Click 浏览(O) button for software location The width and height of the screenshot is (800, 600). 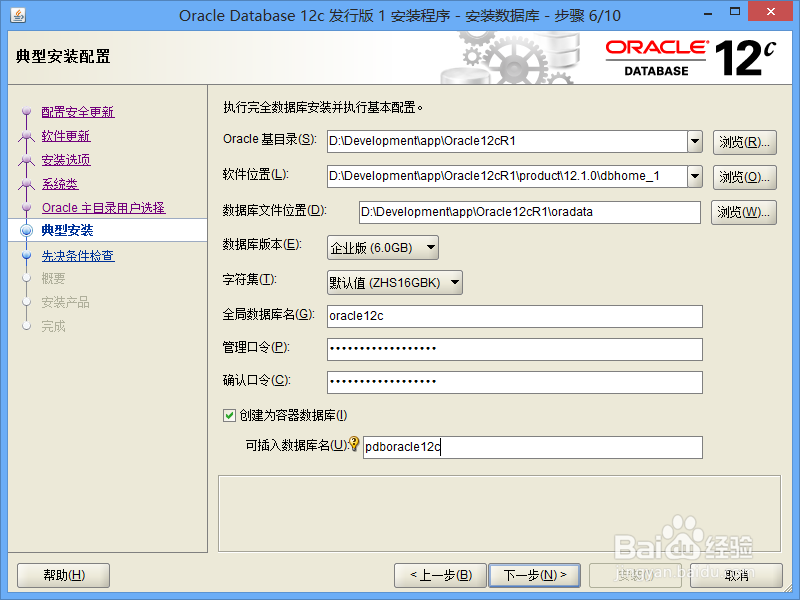pos(744,177)
